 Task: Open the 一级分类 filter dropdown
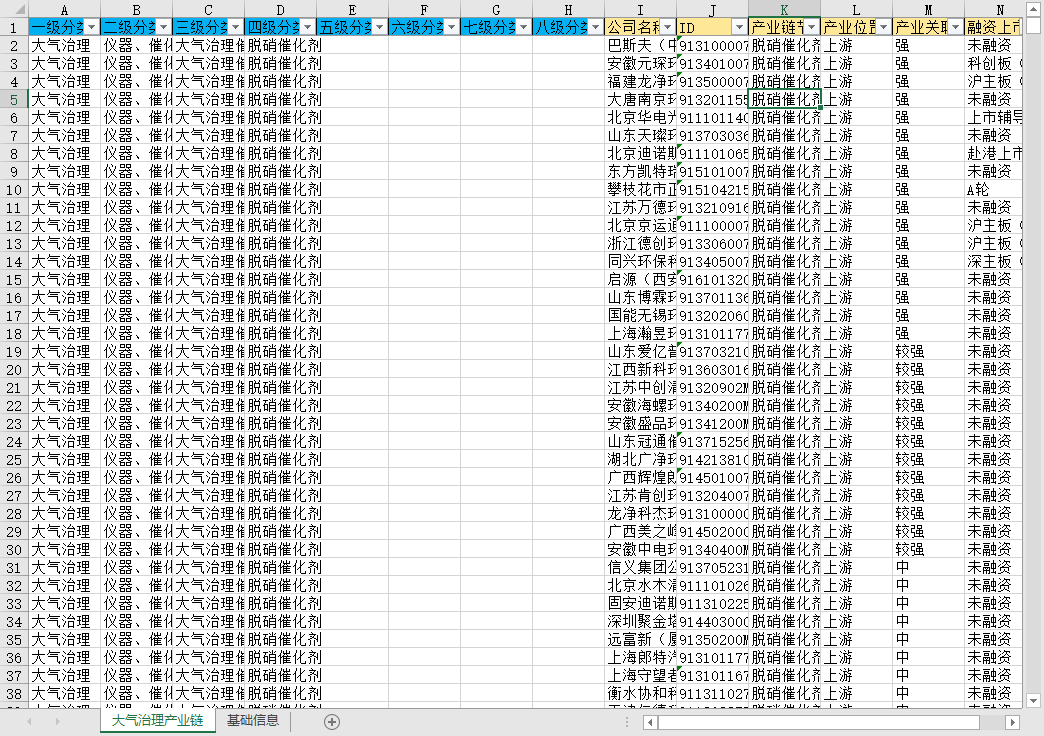pyautogui.click(x=92, y=27)
